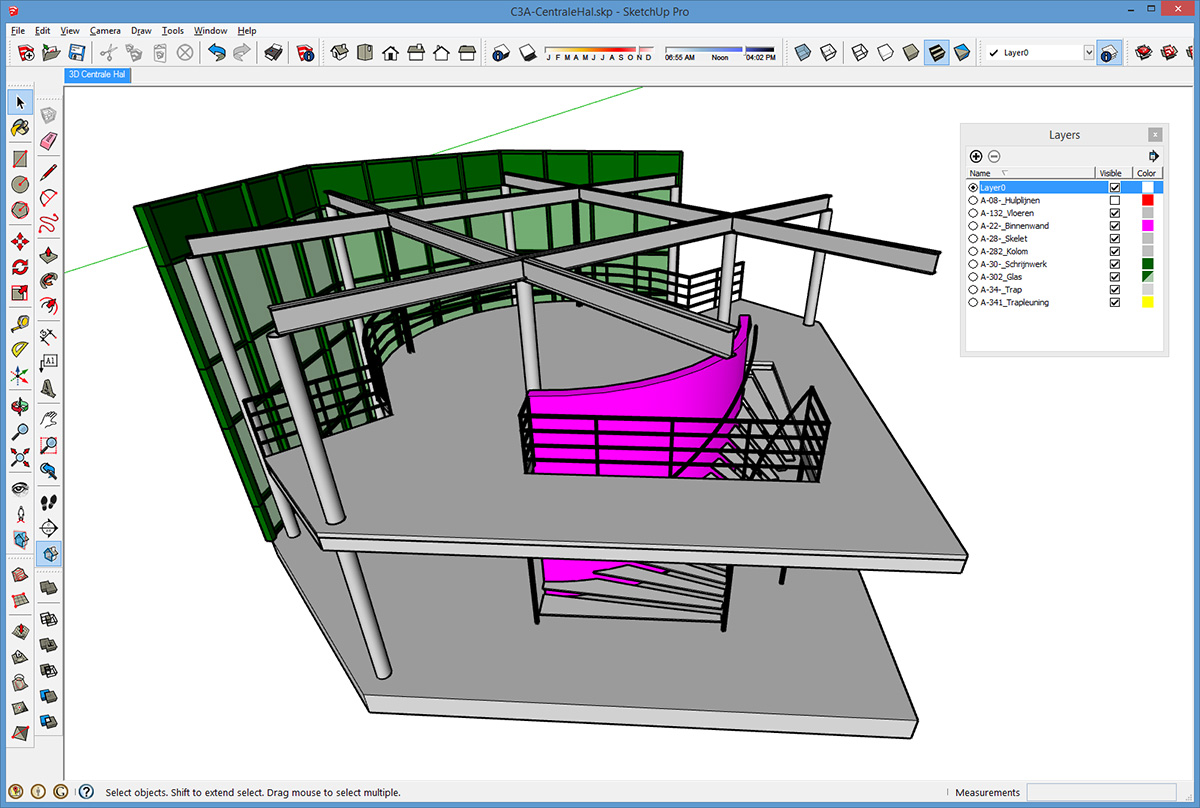Activate the Look Around eye tool
The image size is (1200, 808).
[20, 488]
